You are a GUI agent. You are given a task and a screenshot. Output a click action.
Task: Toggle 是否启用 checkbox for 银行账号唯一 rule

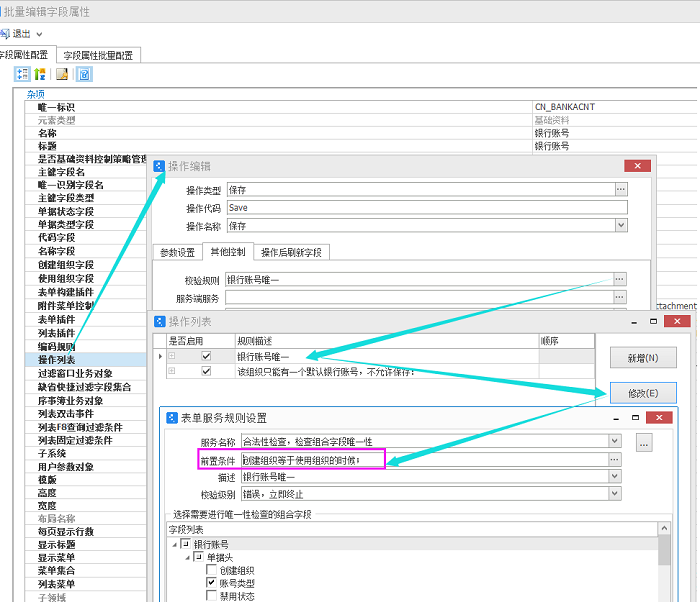206,355
